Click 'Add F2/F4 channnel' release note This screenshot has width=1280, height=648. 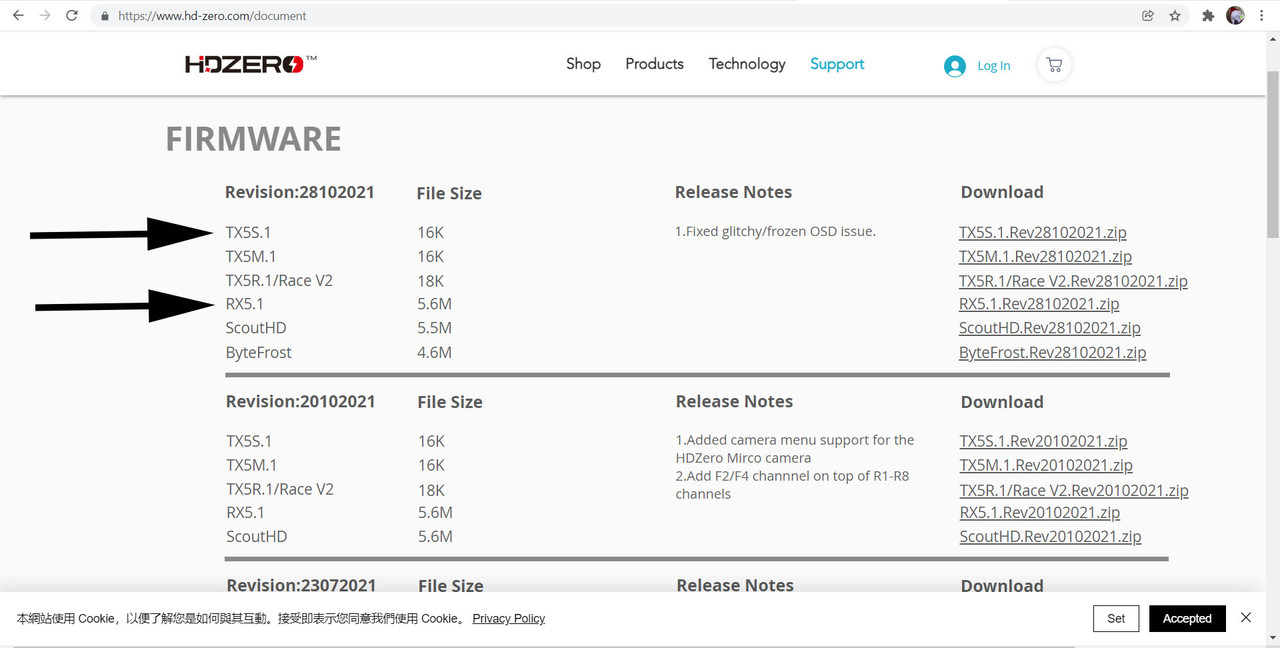point(792,485)
